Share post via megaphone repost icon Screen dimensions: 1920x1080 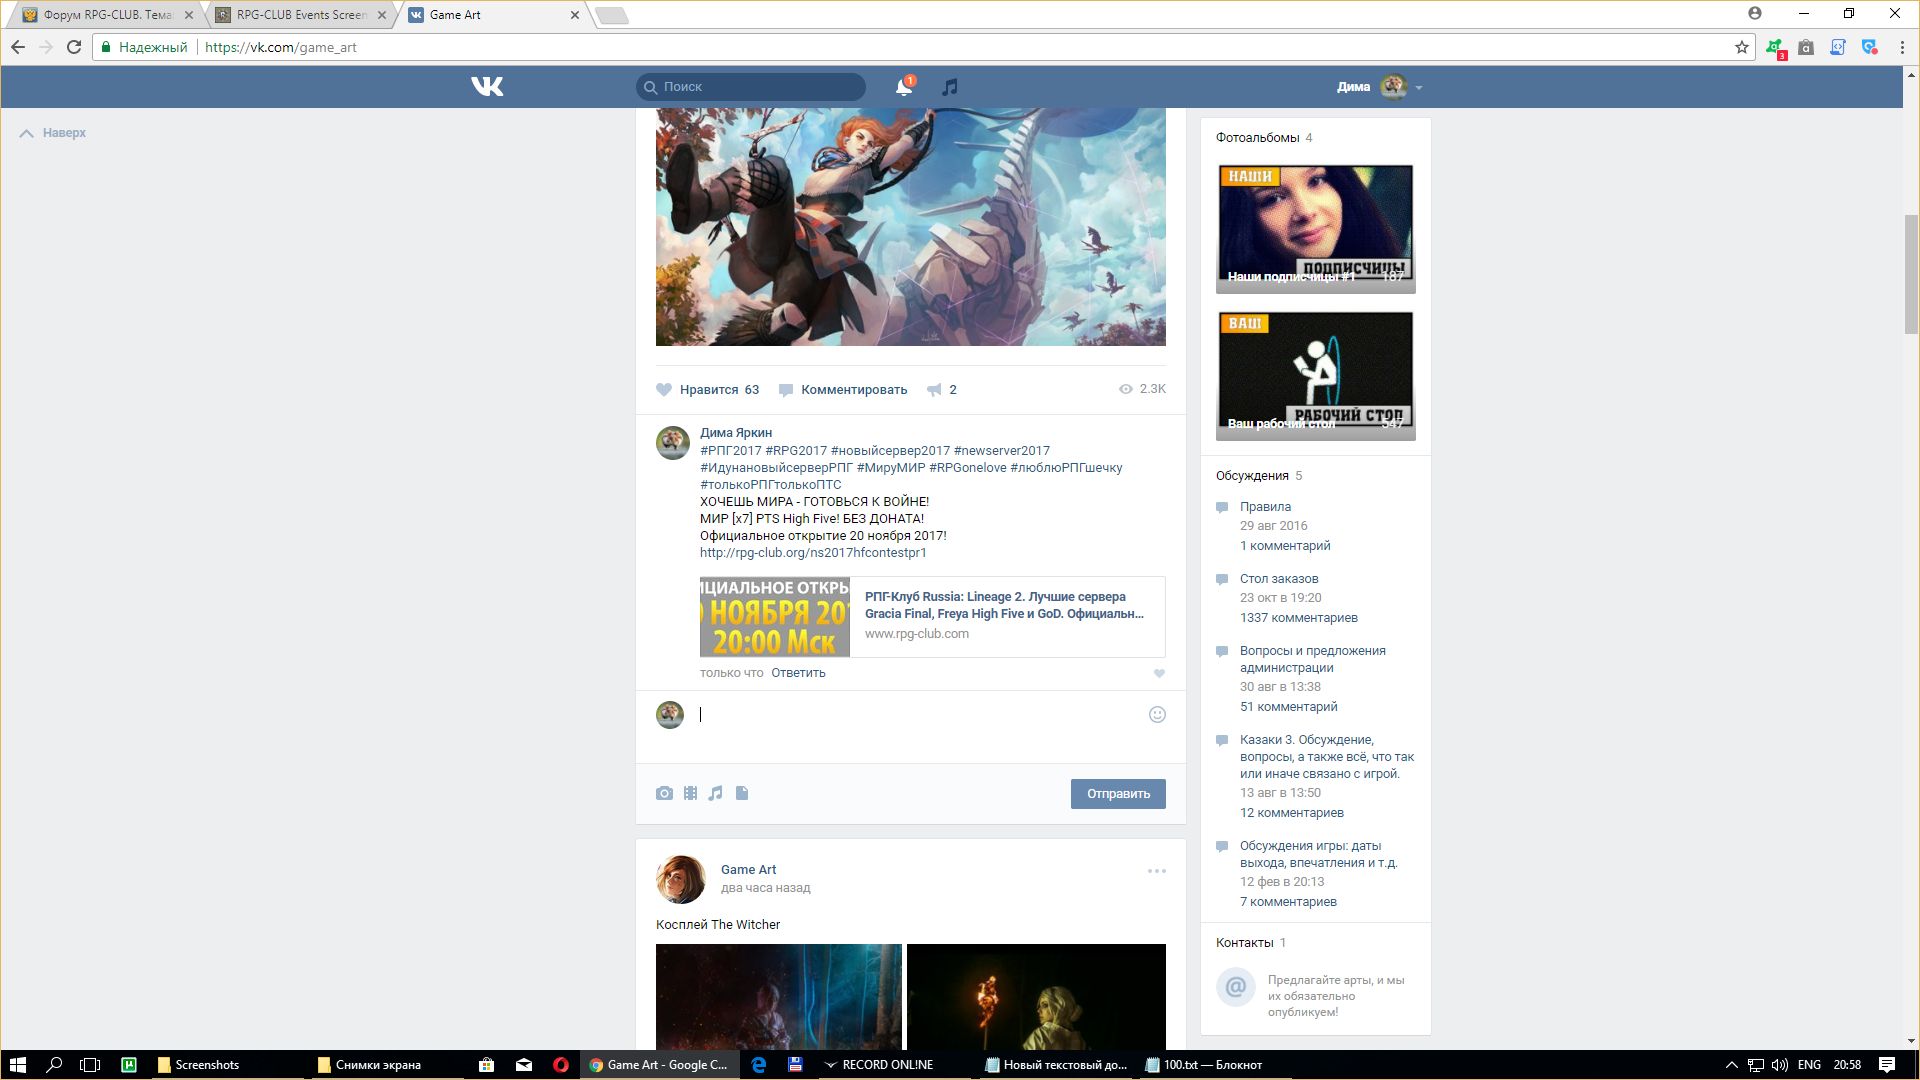tap(934, 390)
